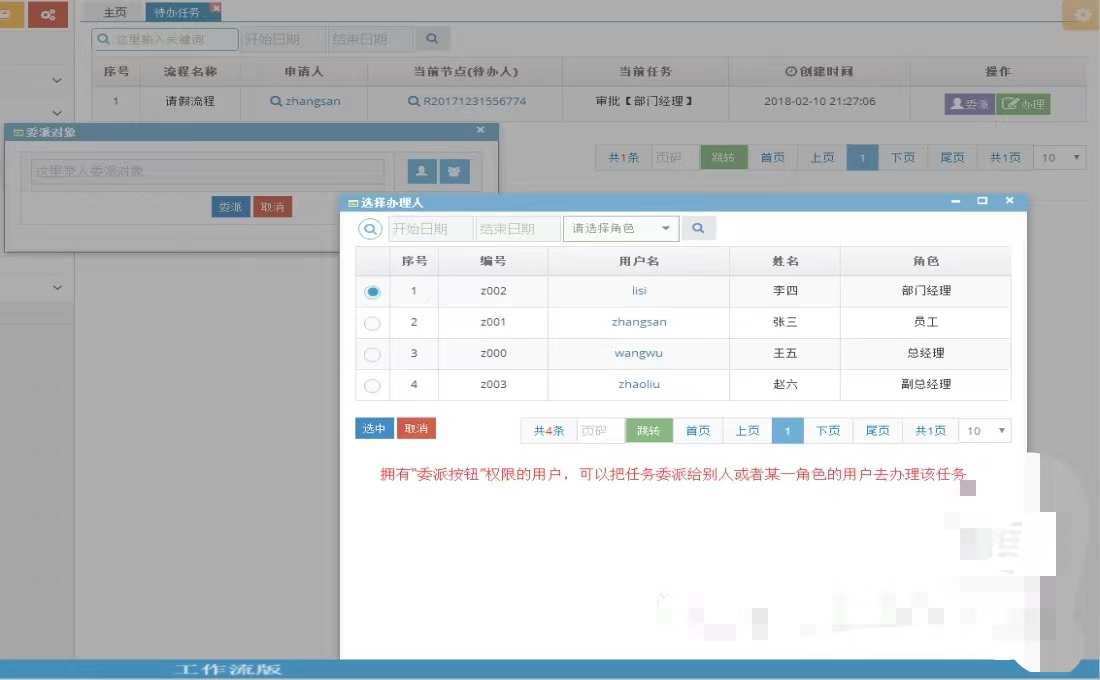Click the 李四 name cell

[785, 291]
